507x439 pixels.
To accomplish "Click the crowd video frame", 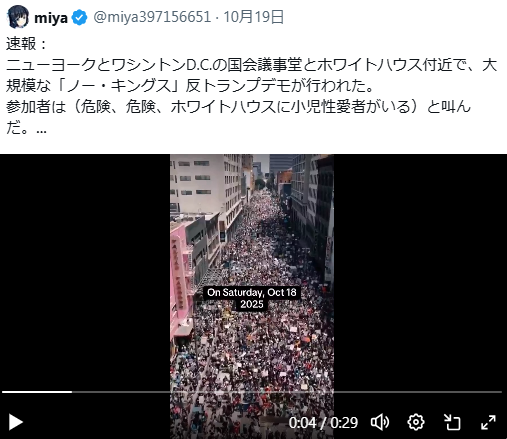I will click(252, 233).
